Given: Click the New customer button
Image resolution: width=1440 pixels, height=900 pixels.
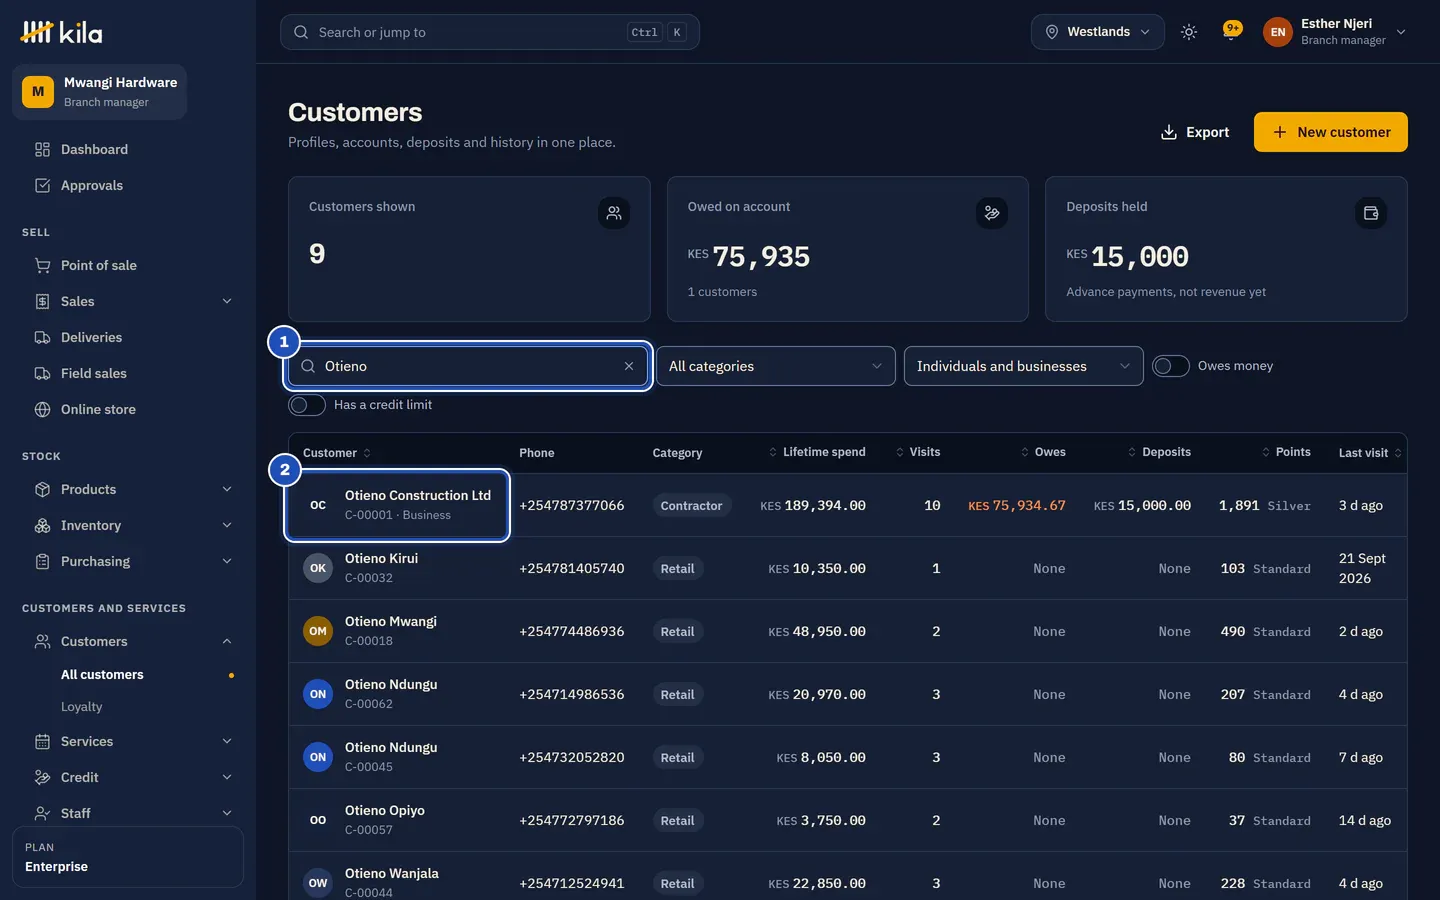Looking at the screenshot, I should [x=1331, y=132].
